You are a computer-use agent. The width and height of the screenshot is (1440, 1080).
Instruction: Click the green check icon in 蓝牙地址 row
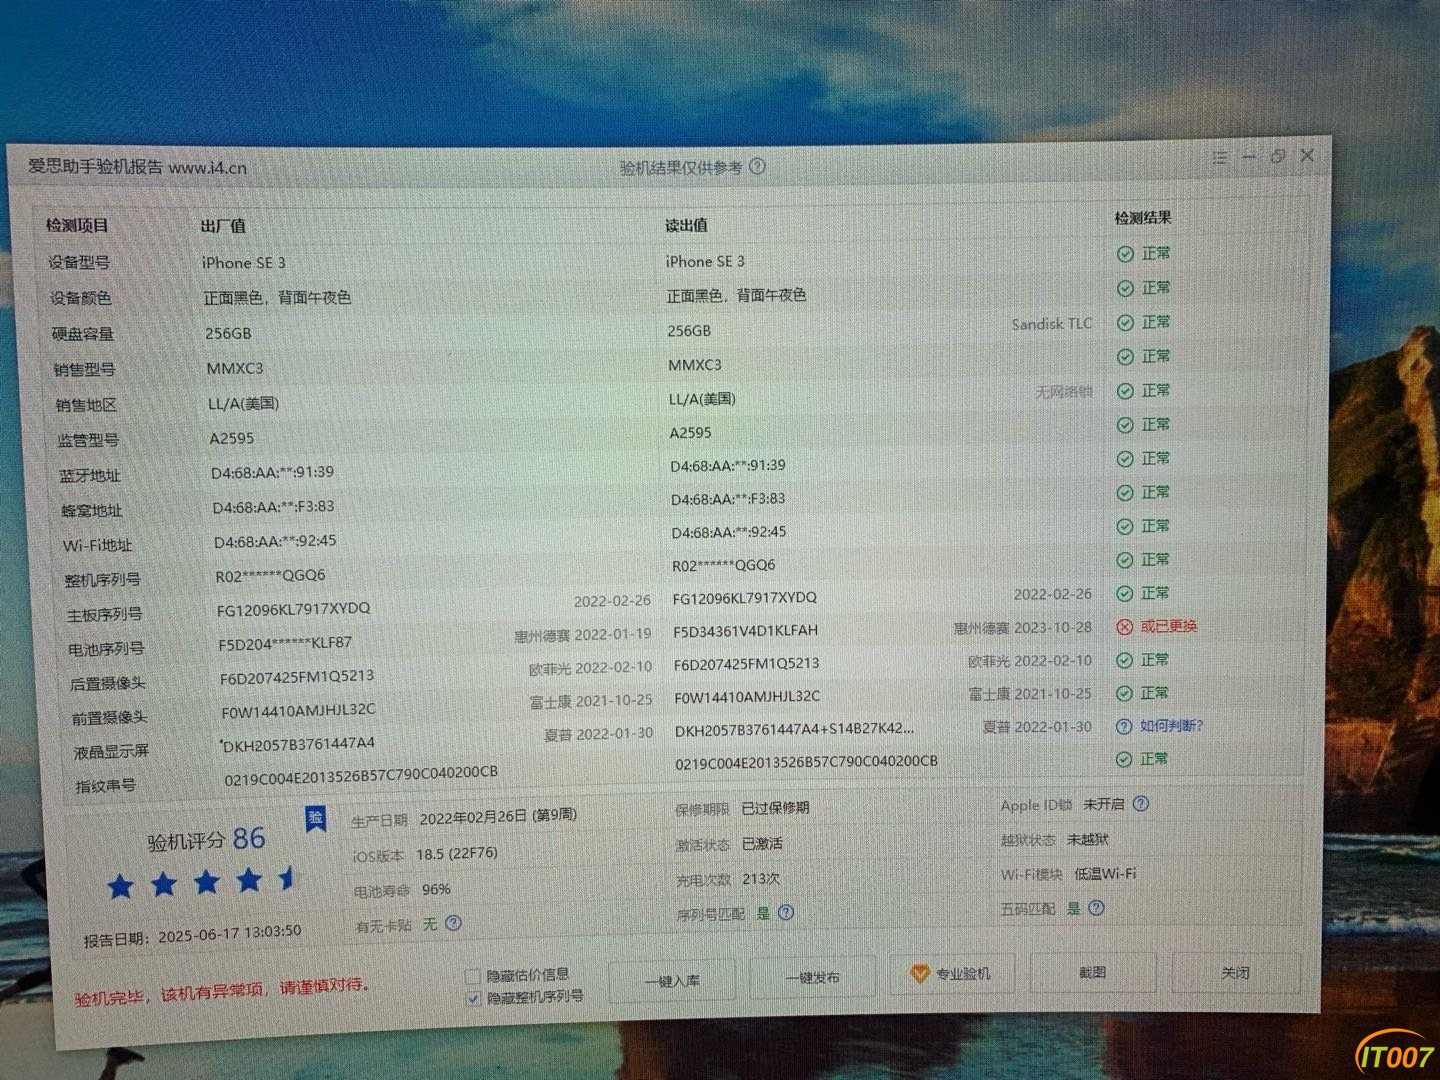point(1125,459)
